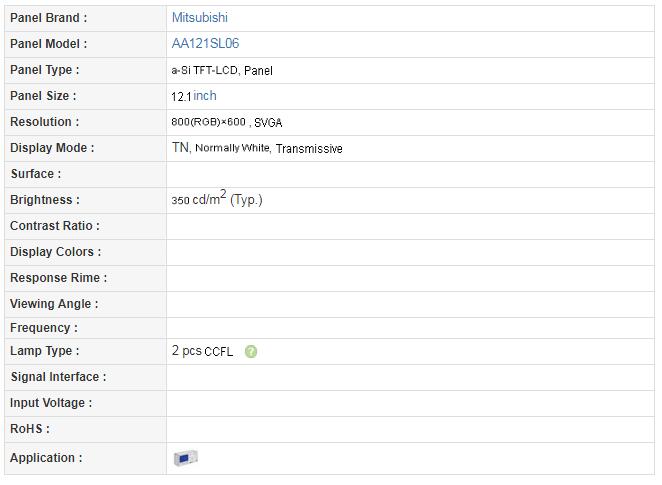
Task: Select the Response Rime label
Action: coord(59,278)
